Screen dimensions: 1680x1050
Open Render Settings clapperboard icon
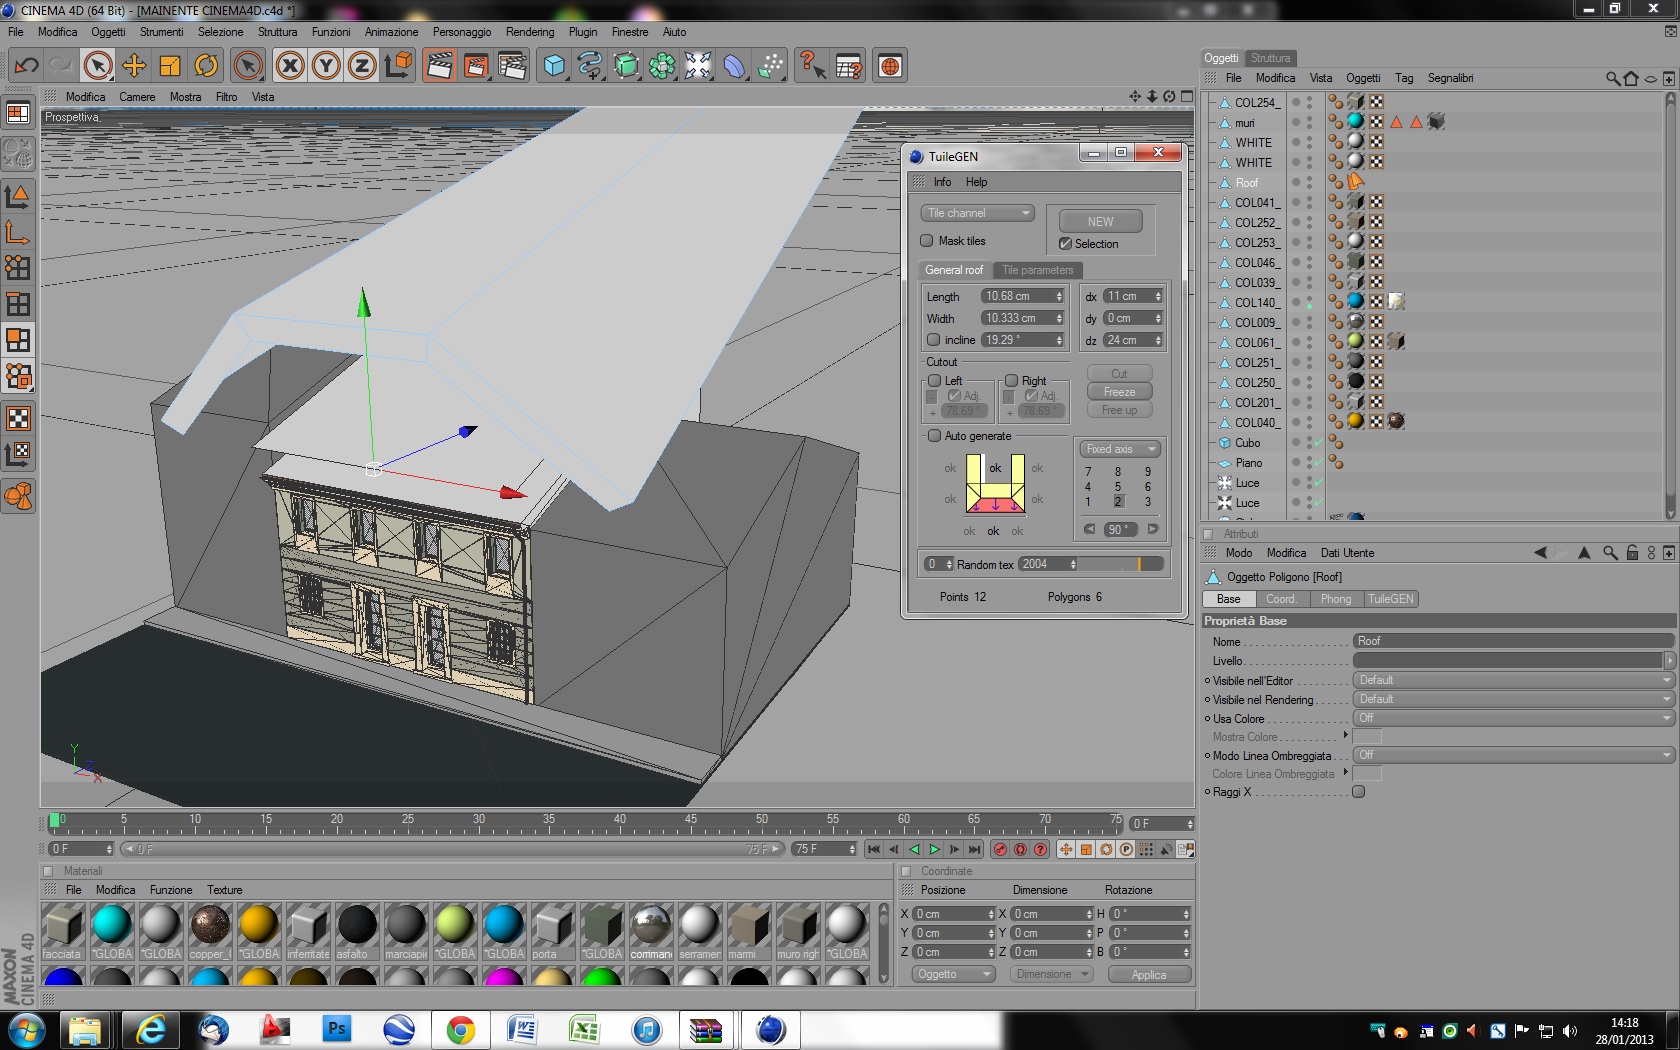(x=512, y=66)
